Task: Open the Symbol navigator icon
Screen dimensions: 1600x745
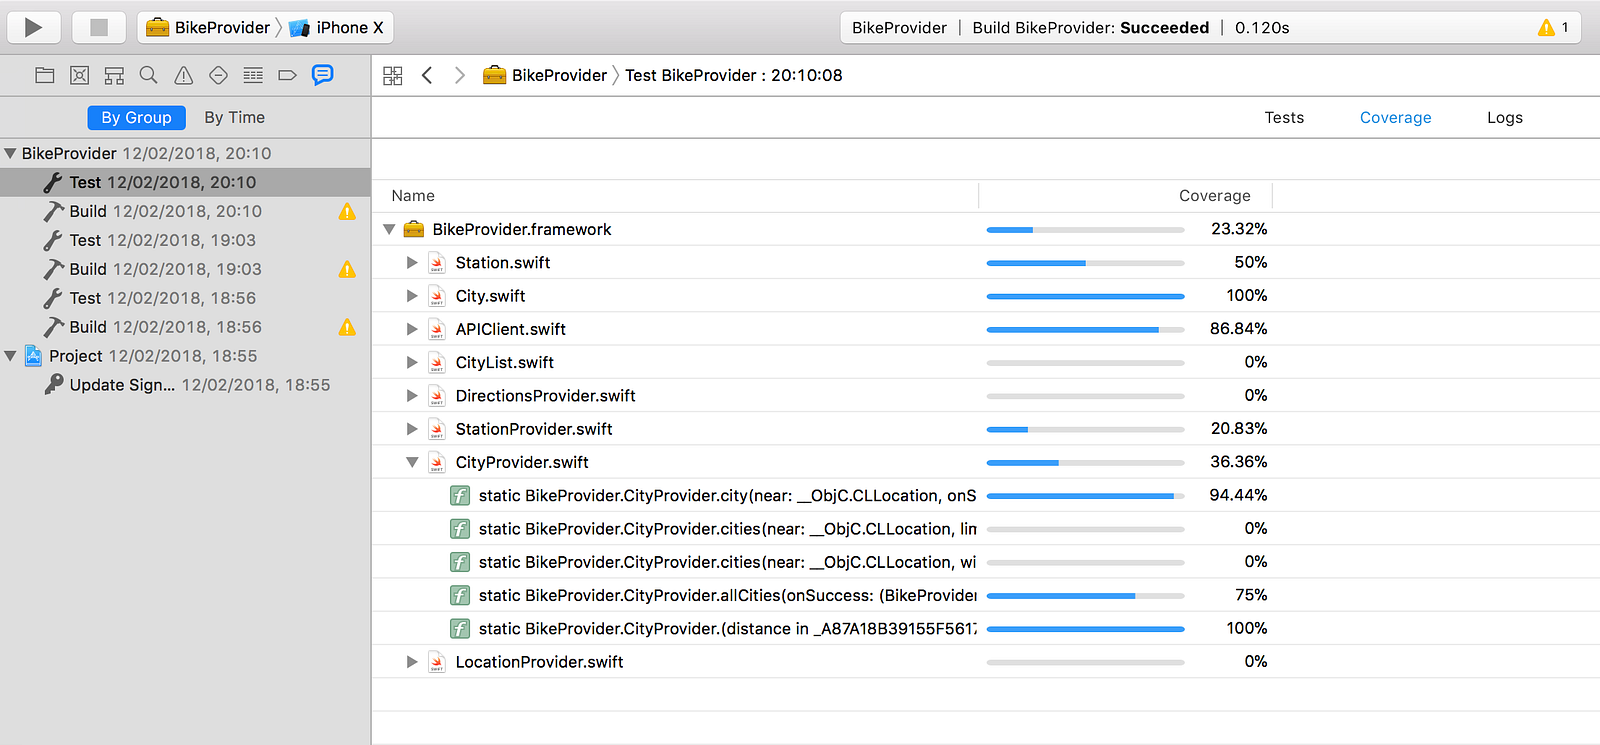Action: coord(114,75)
